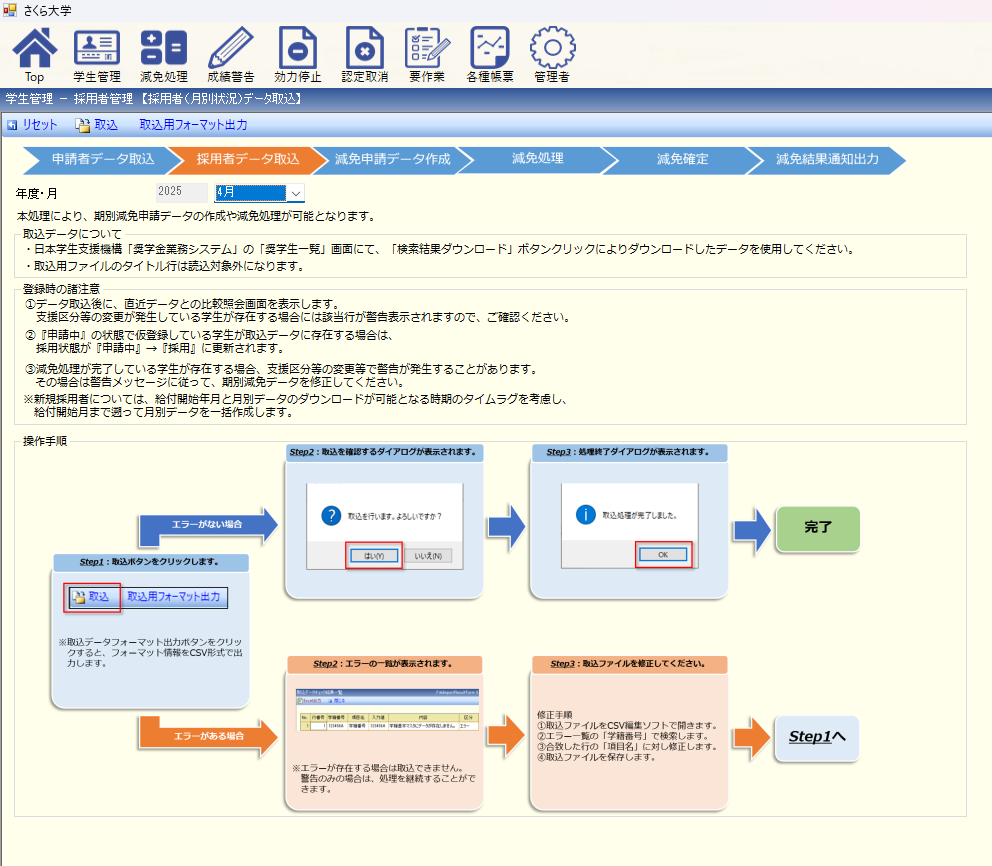
Task: Select the 減免申請データ作成 step tab
Action: [x=392, y=160]
